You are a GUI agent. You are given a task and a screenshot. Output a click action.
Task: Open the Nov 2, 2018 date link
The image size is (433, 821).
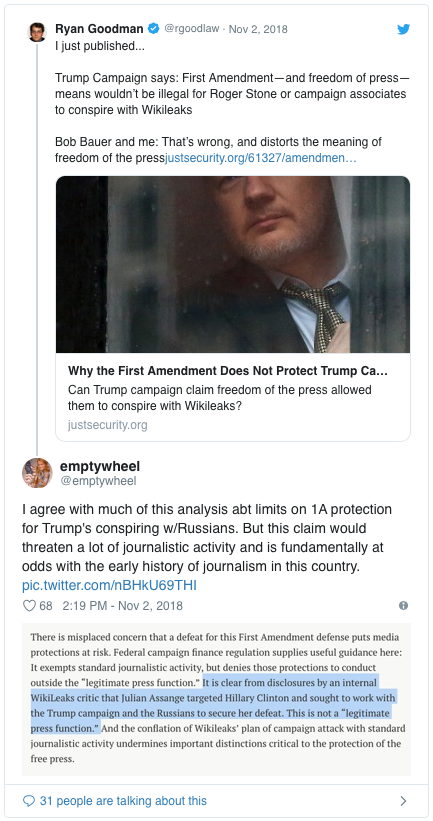point(258,29)
